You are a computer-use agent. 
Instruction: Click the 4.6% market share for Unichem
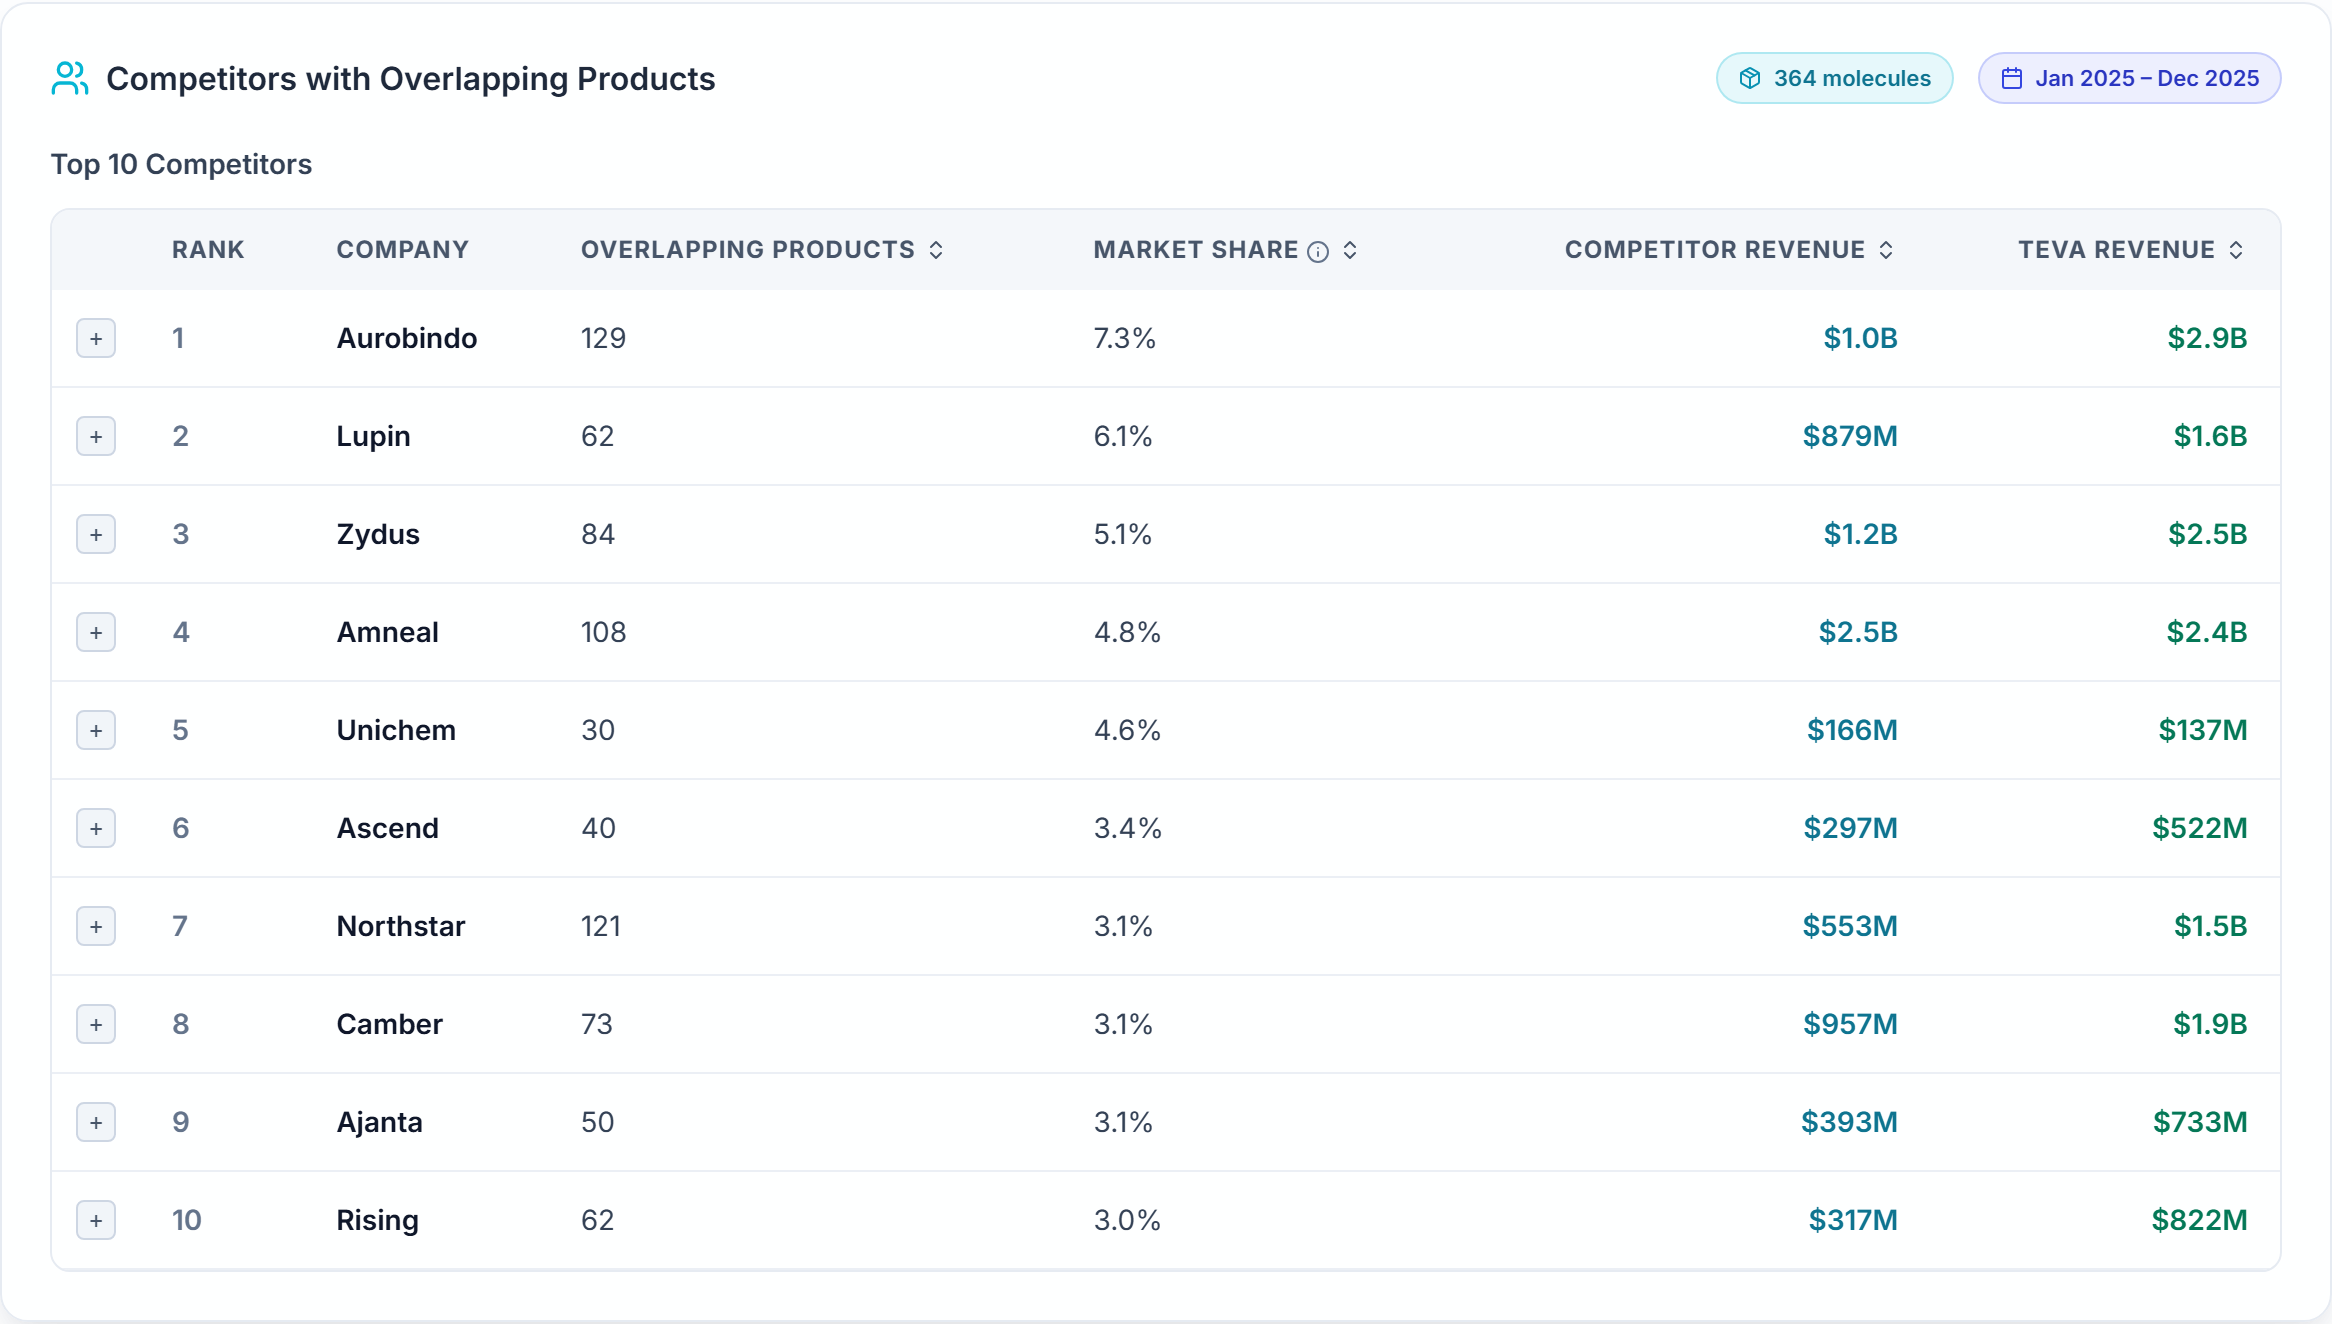click(1128, 730)
